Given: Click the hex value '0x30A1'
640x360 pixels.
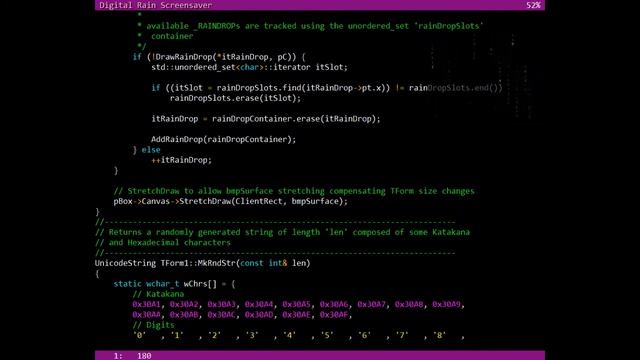Looking at the screenshot, I should pos(146,304).
